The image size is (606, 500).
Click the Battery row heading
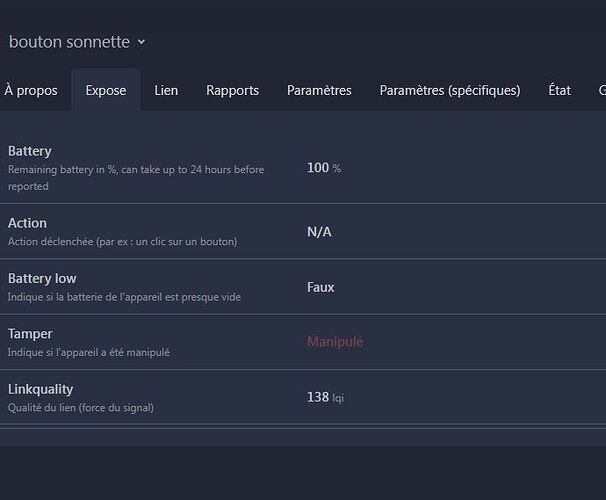pos(29,151)
